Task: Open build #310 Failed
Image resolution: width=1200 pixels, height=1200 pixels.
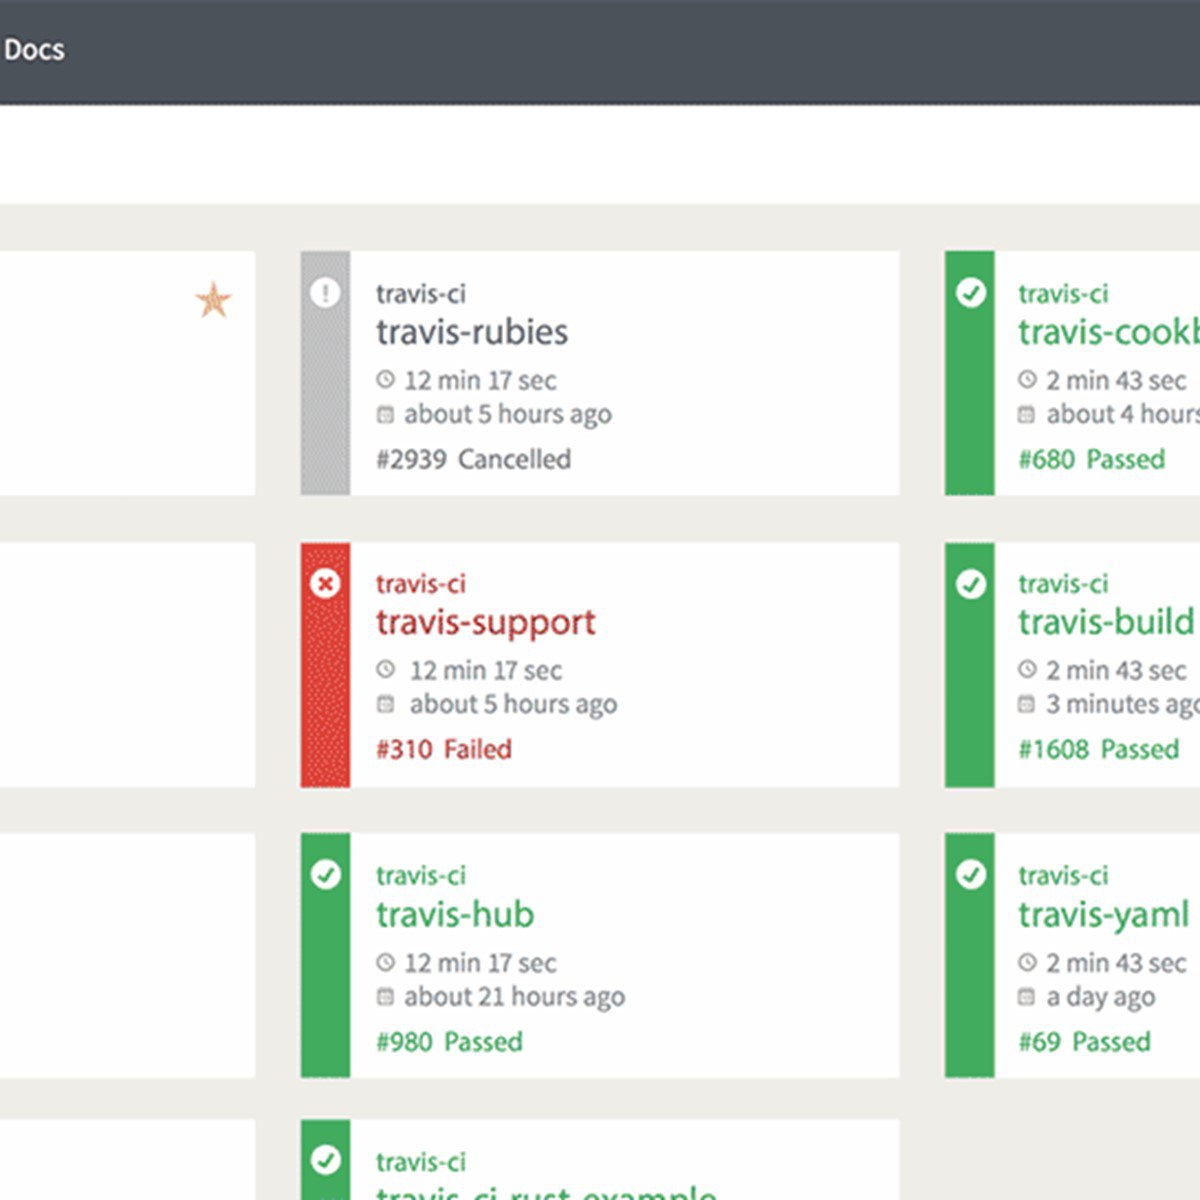Action: (444, 749)
